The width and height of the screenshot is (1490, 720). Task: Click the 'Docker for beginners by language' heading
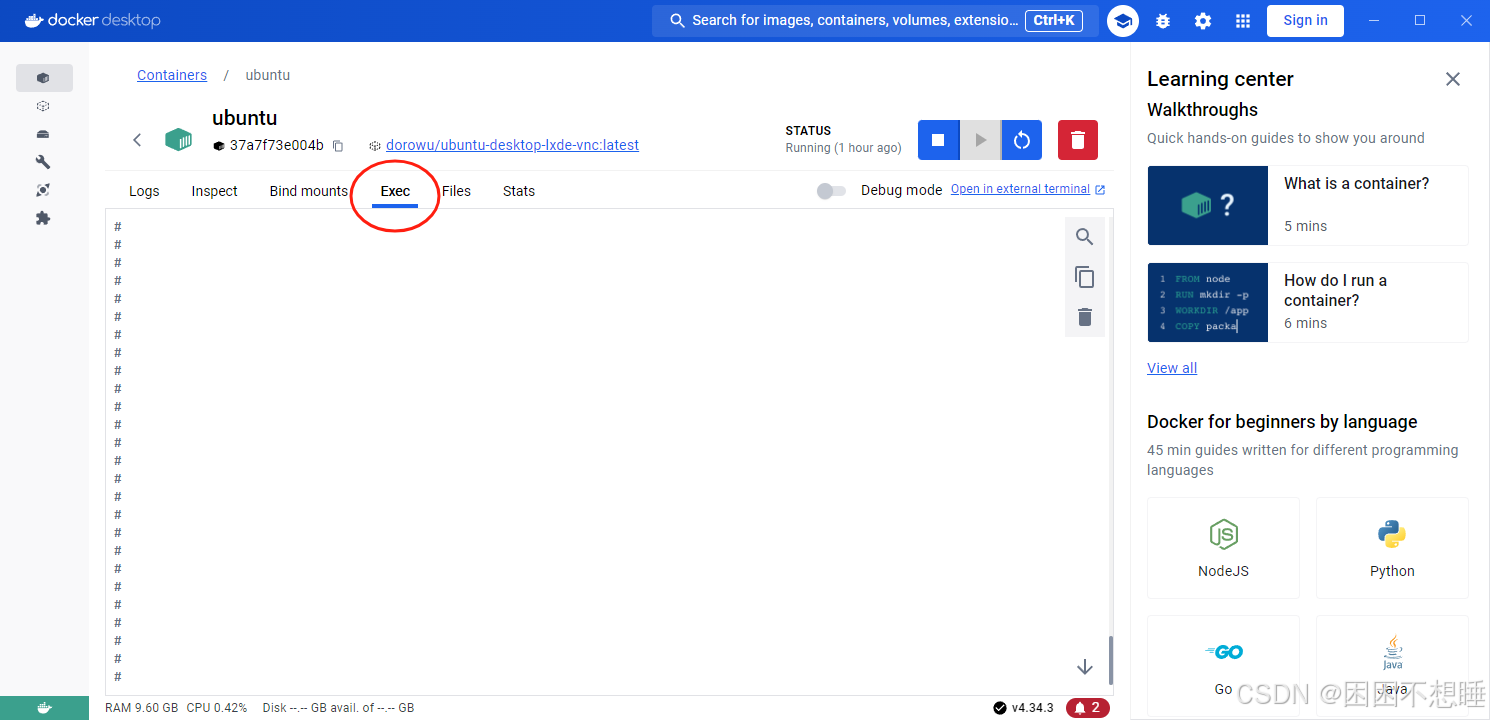point(1282,422)
